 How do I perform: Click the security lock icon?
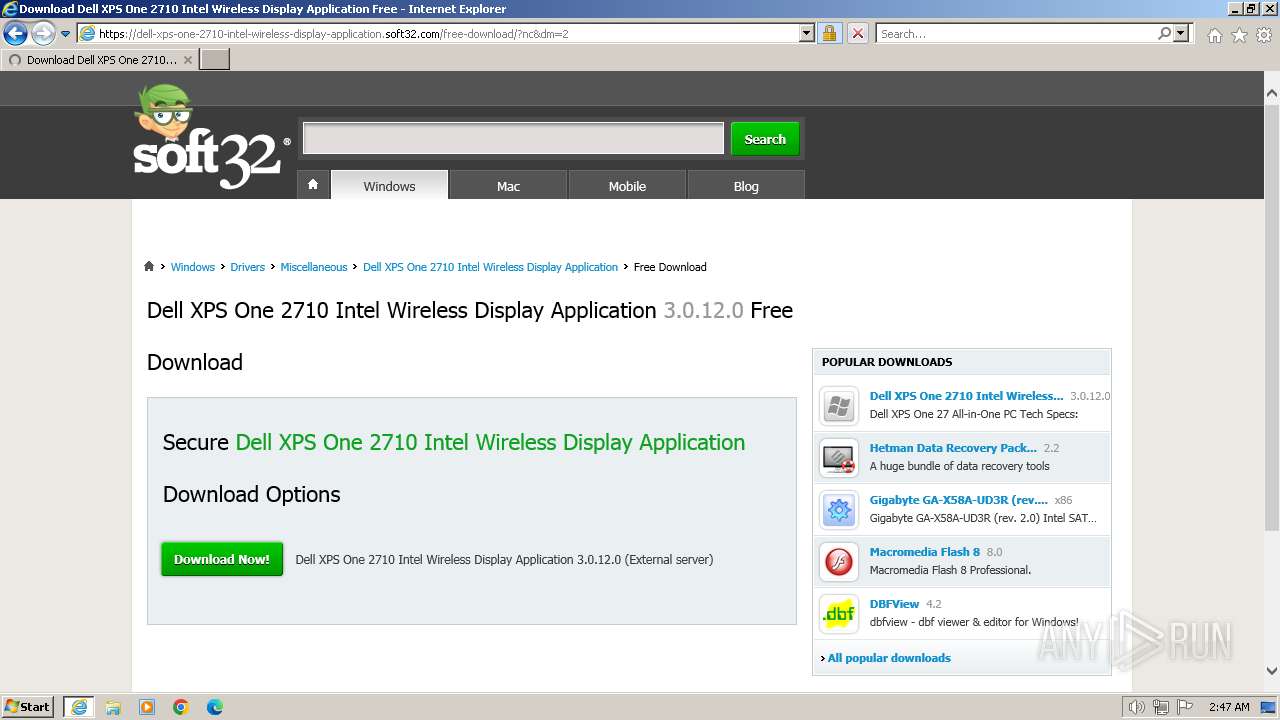(x=829, y=33)
